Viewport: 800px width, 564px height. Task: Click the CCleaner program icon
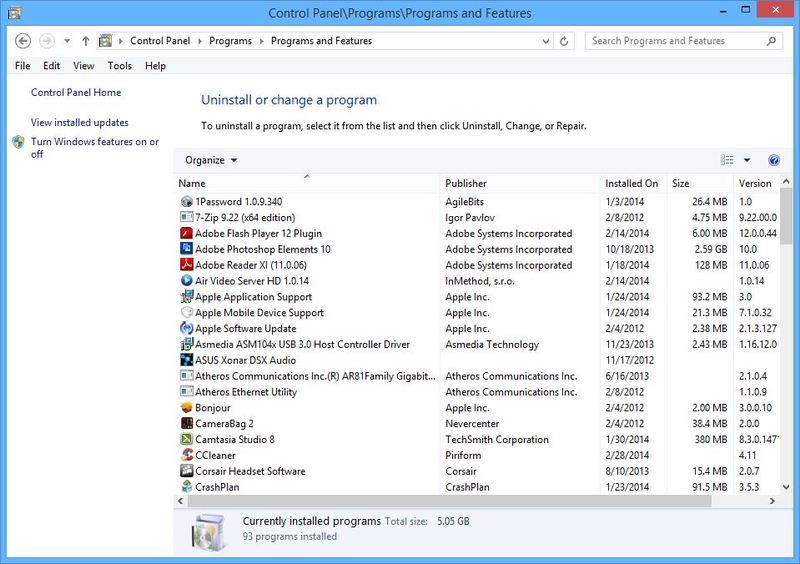[186, 455]
